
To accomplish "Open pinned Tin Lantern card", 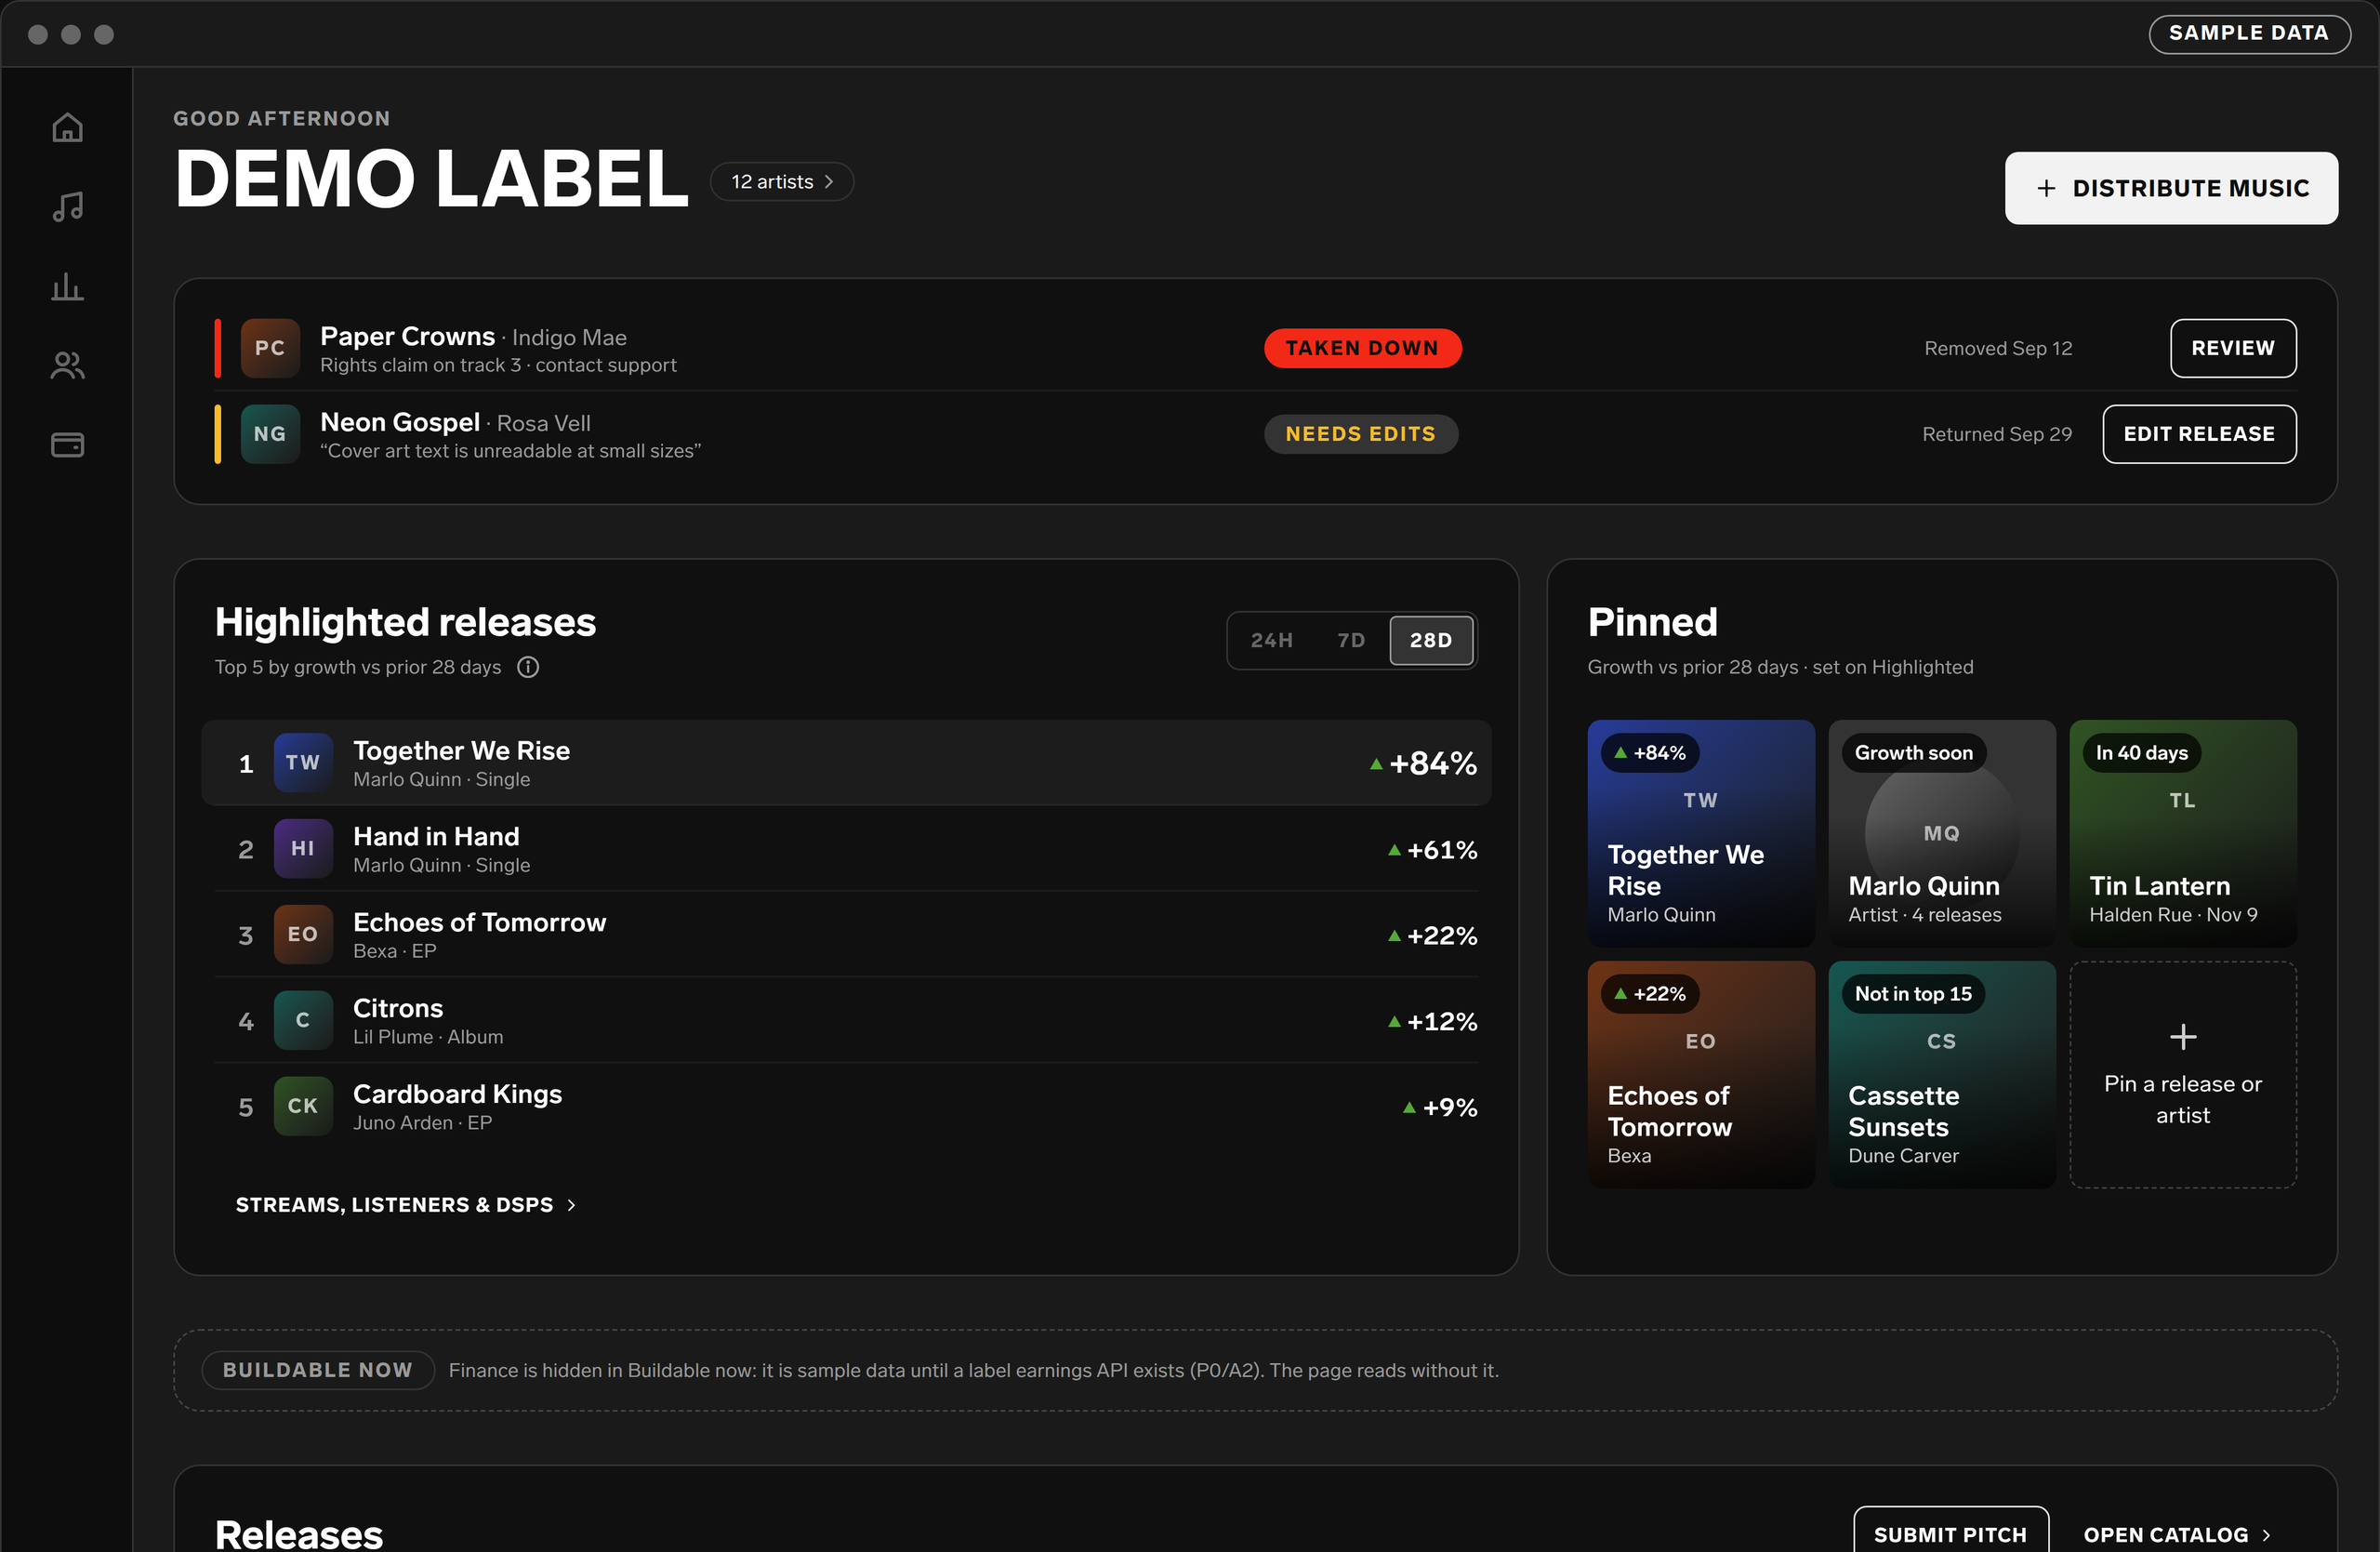I will 2182,833.
